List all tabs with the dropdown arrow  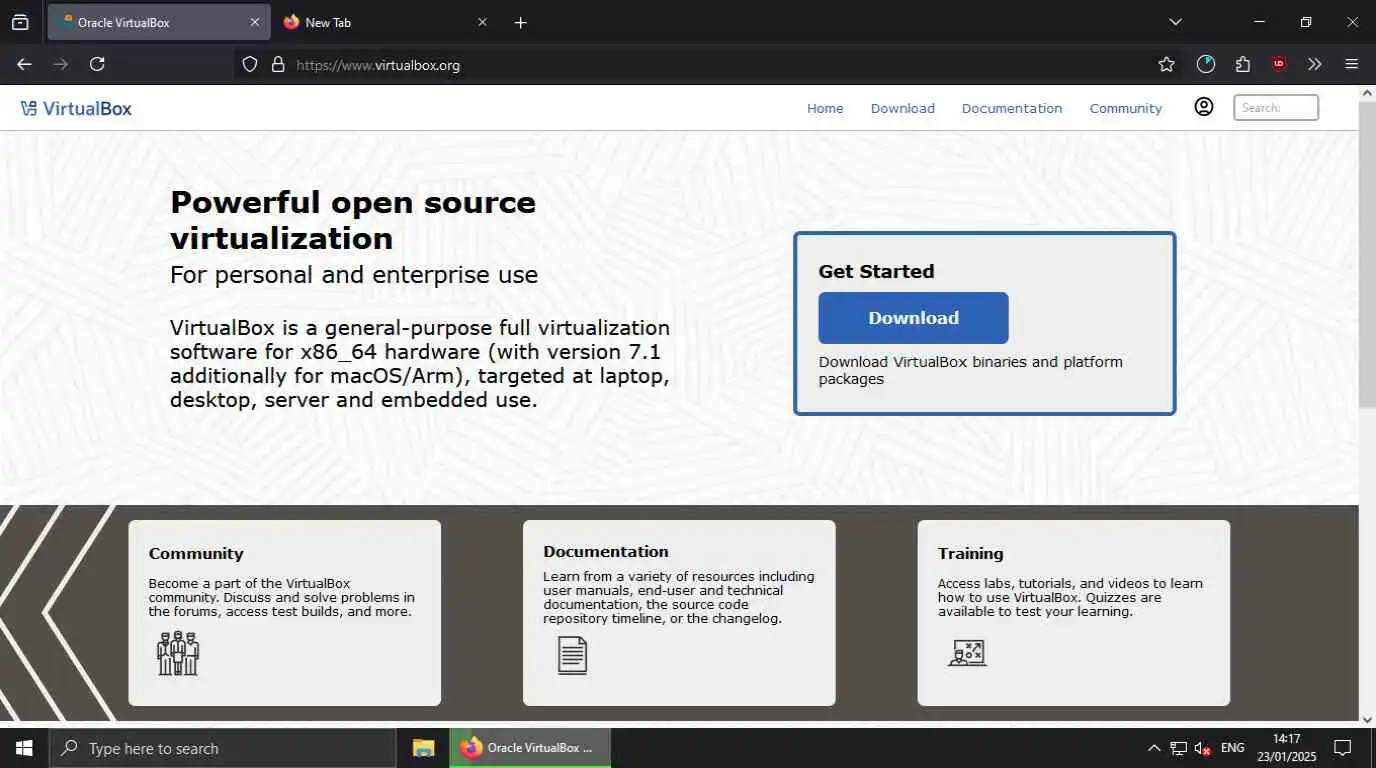point(1176,22)
